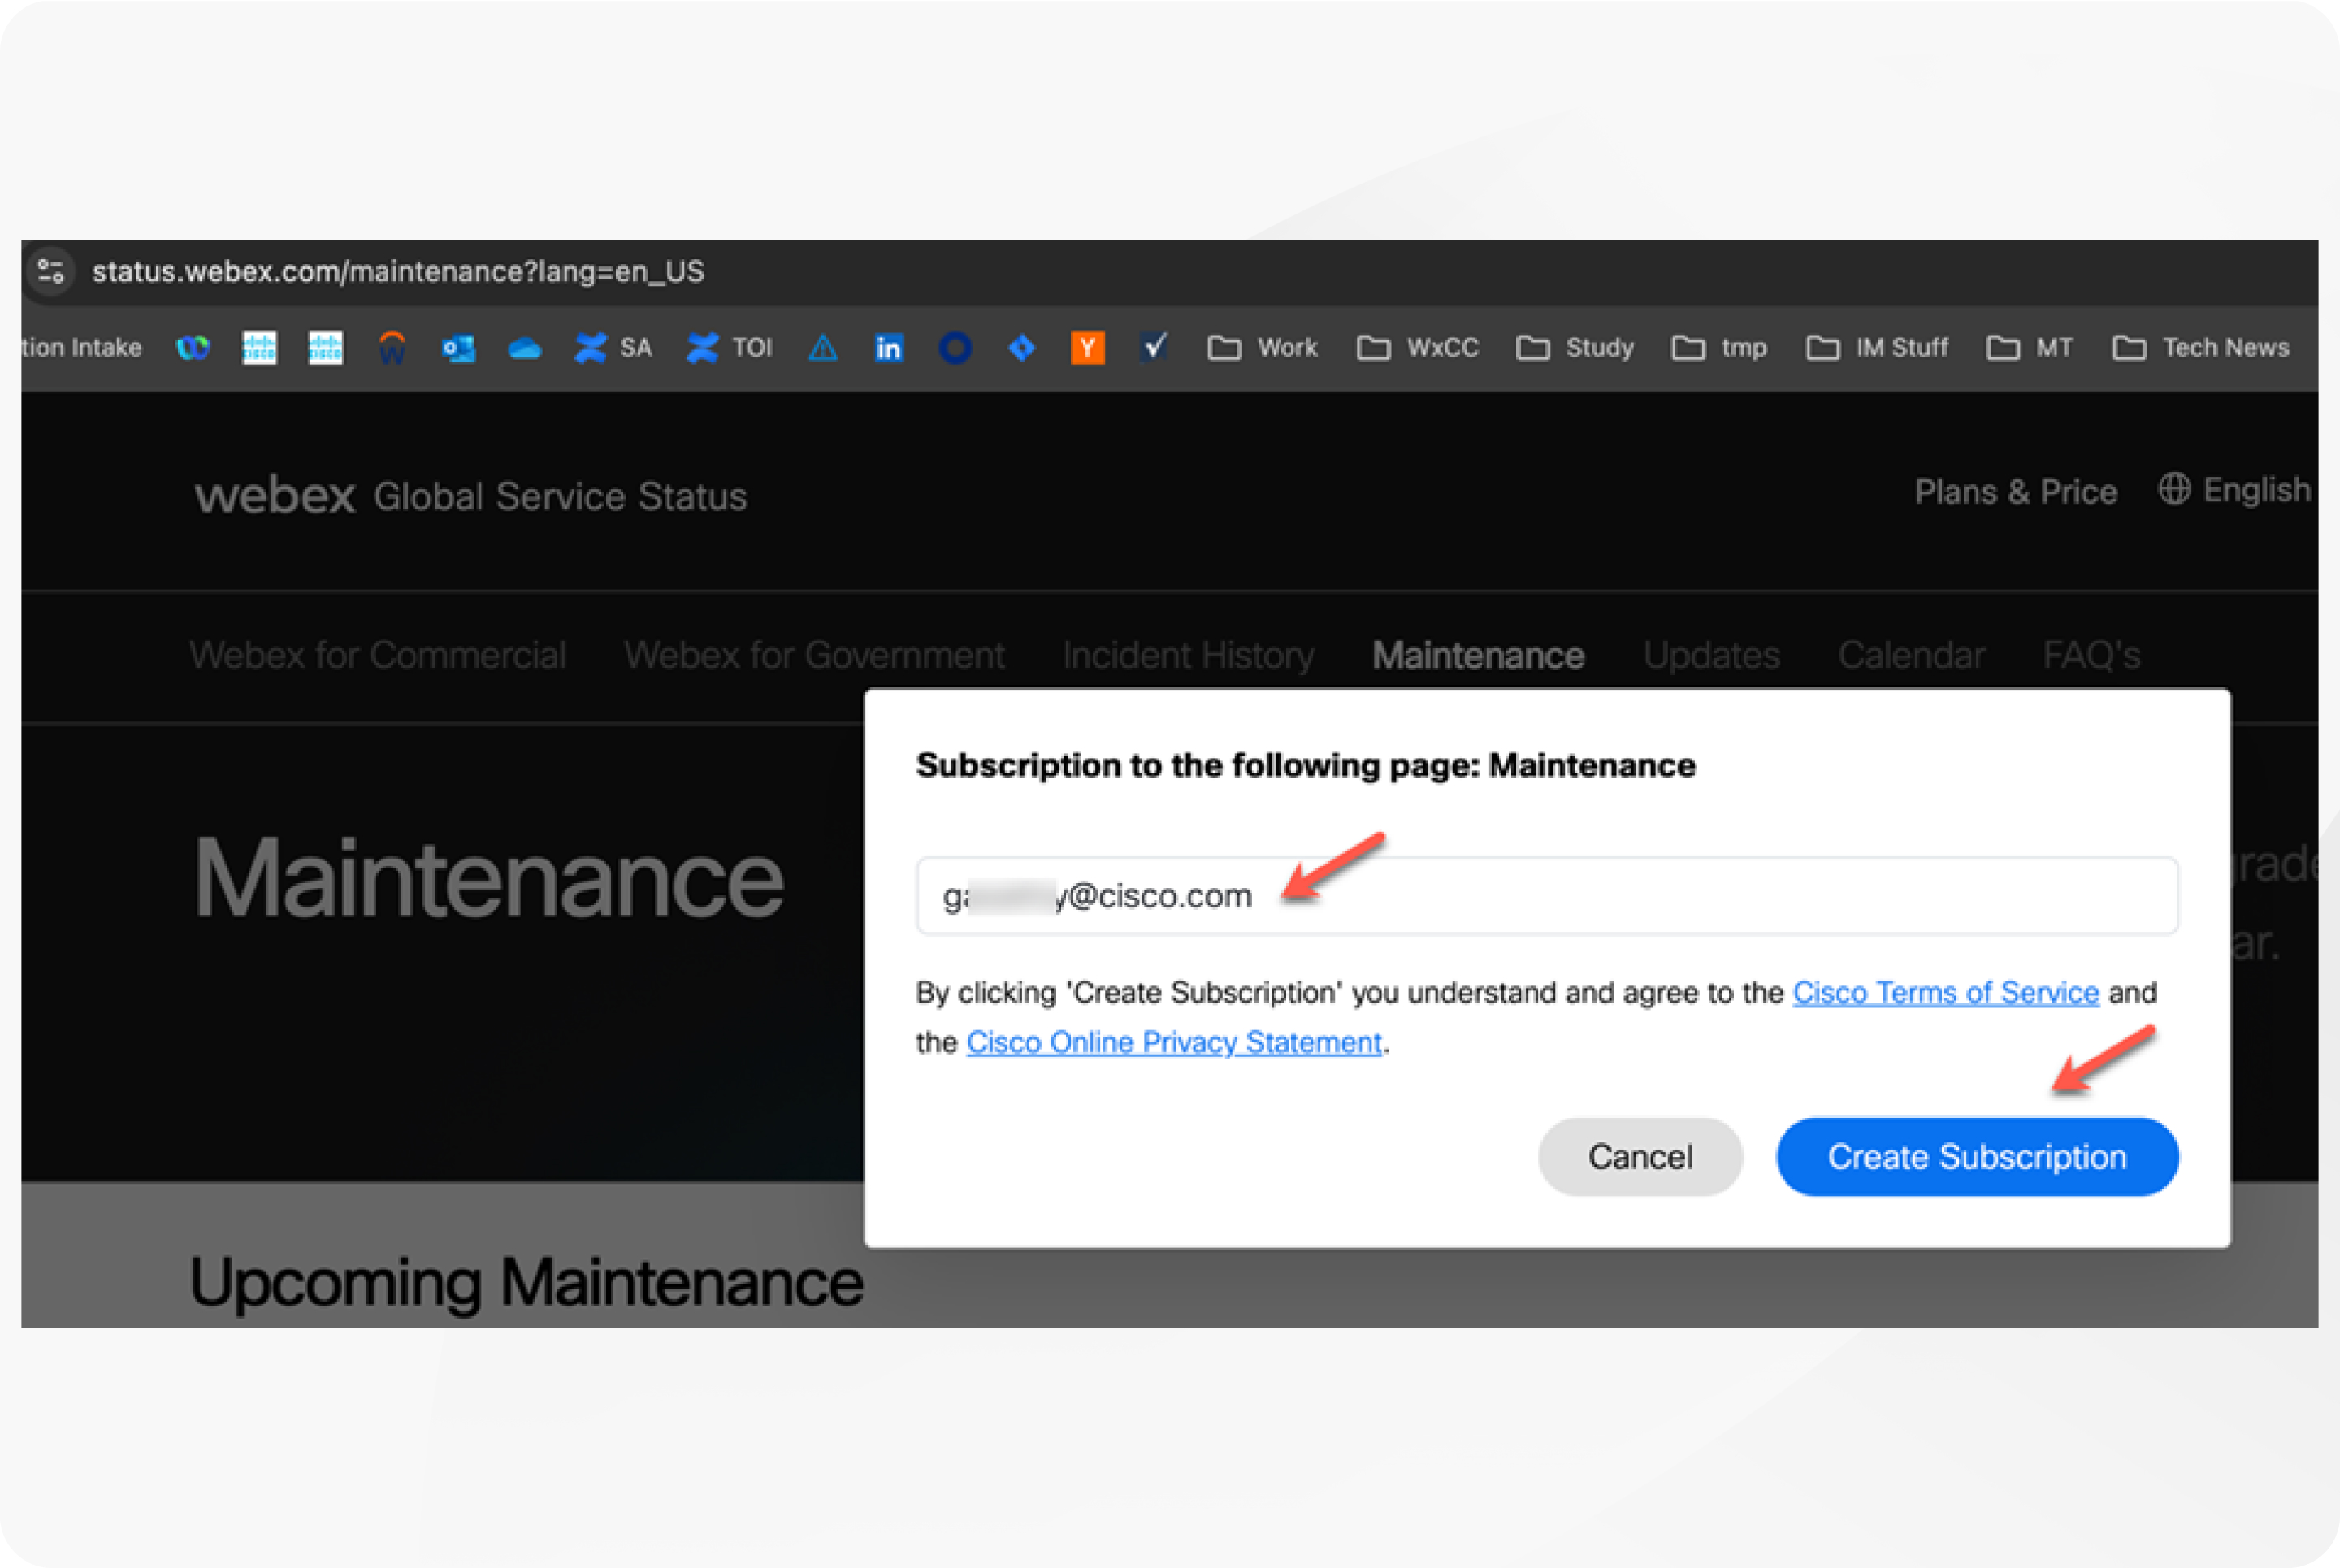Open the dark blue circle bookmark

(x=955, y=348)
